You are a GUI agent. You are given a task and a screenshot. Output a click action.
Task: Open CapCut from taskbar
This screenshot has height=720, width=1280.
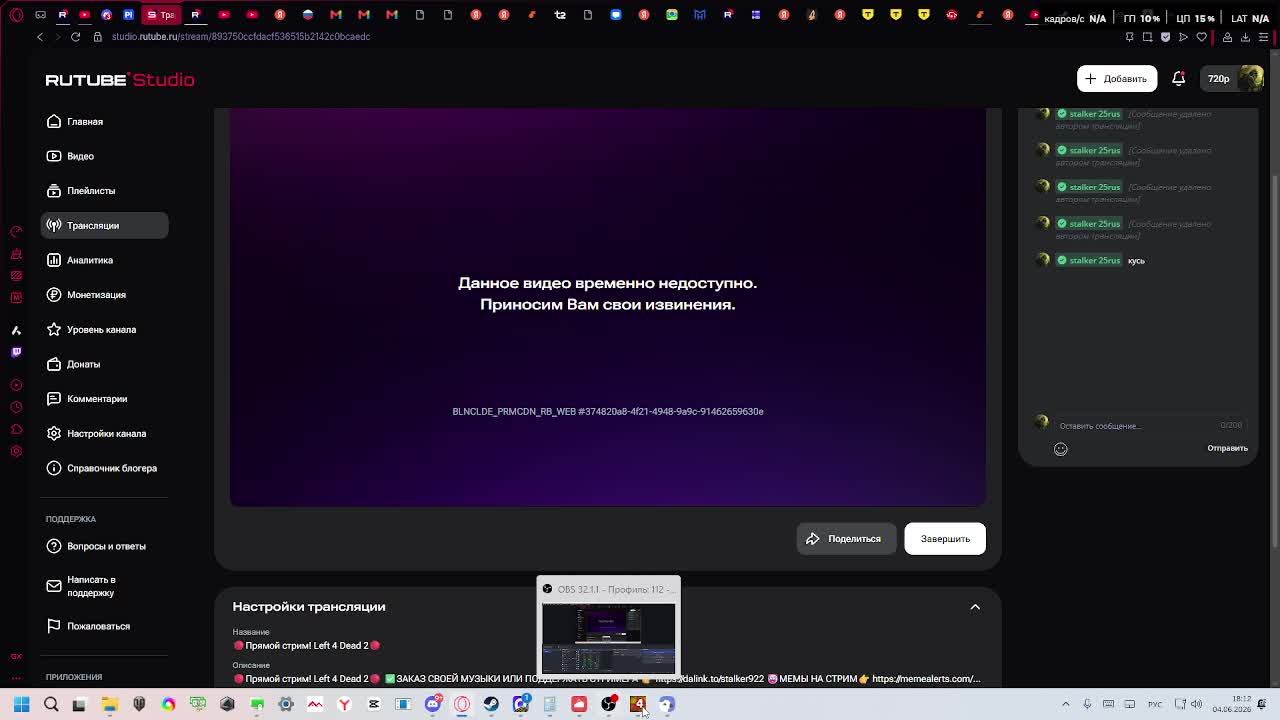pyautogui.click(x=374, y=705)
